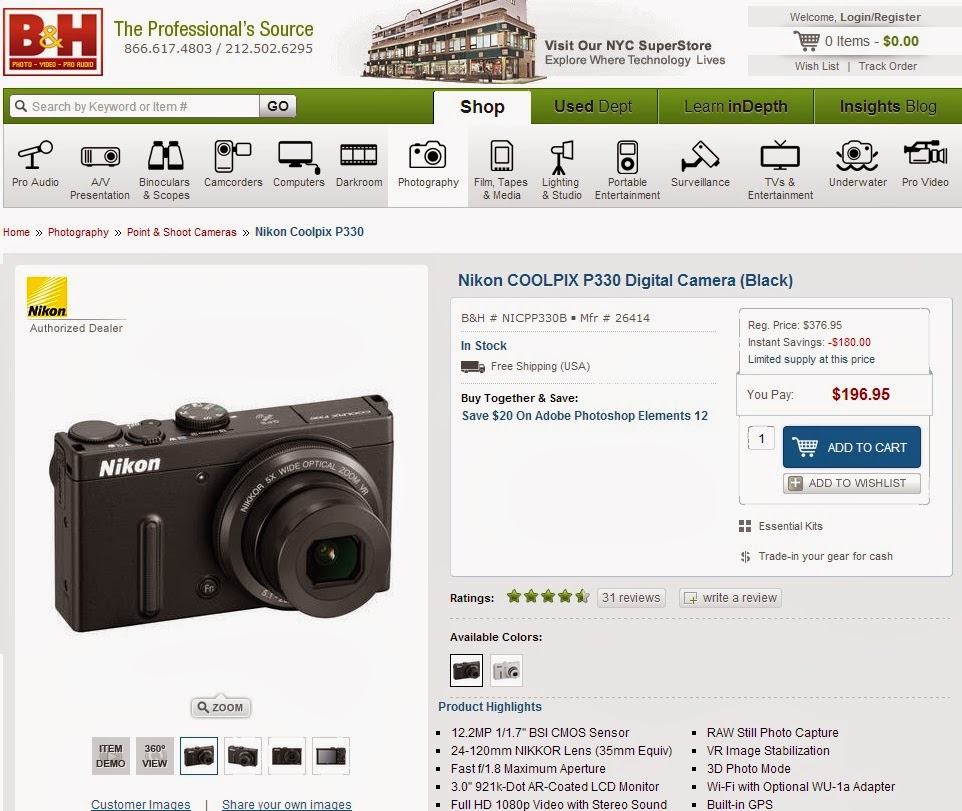Open the ITEM DEMO view

point(110,756)
